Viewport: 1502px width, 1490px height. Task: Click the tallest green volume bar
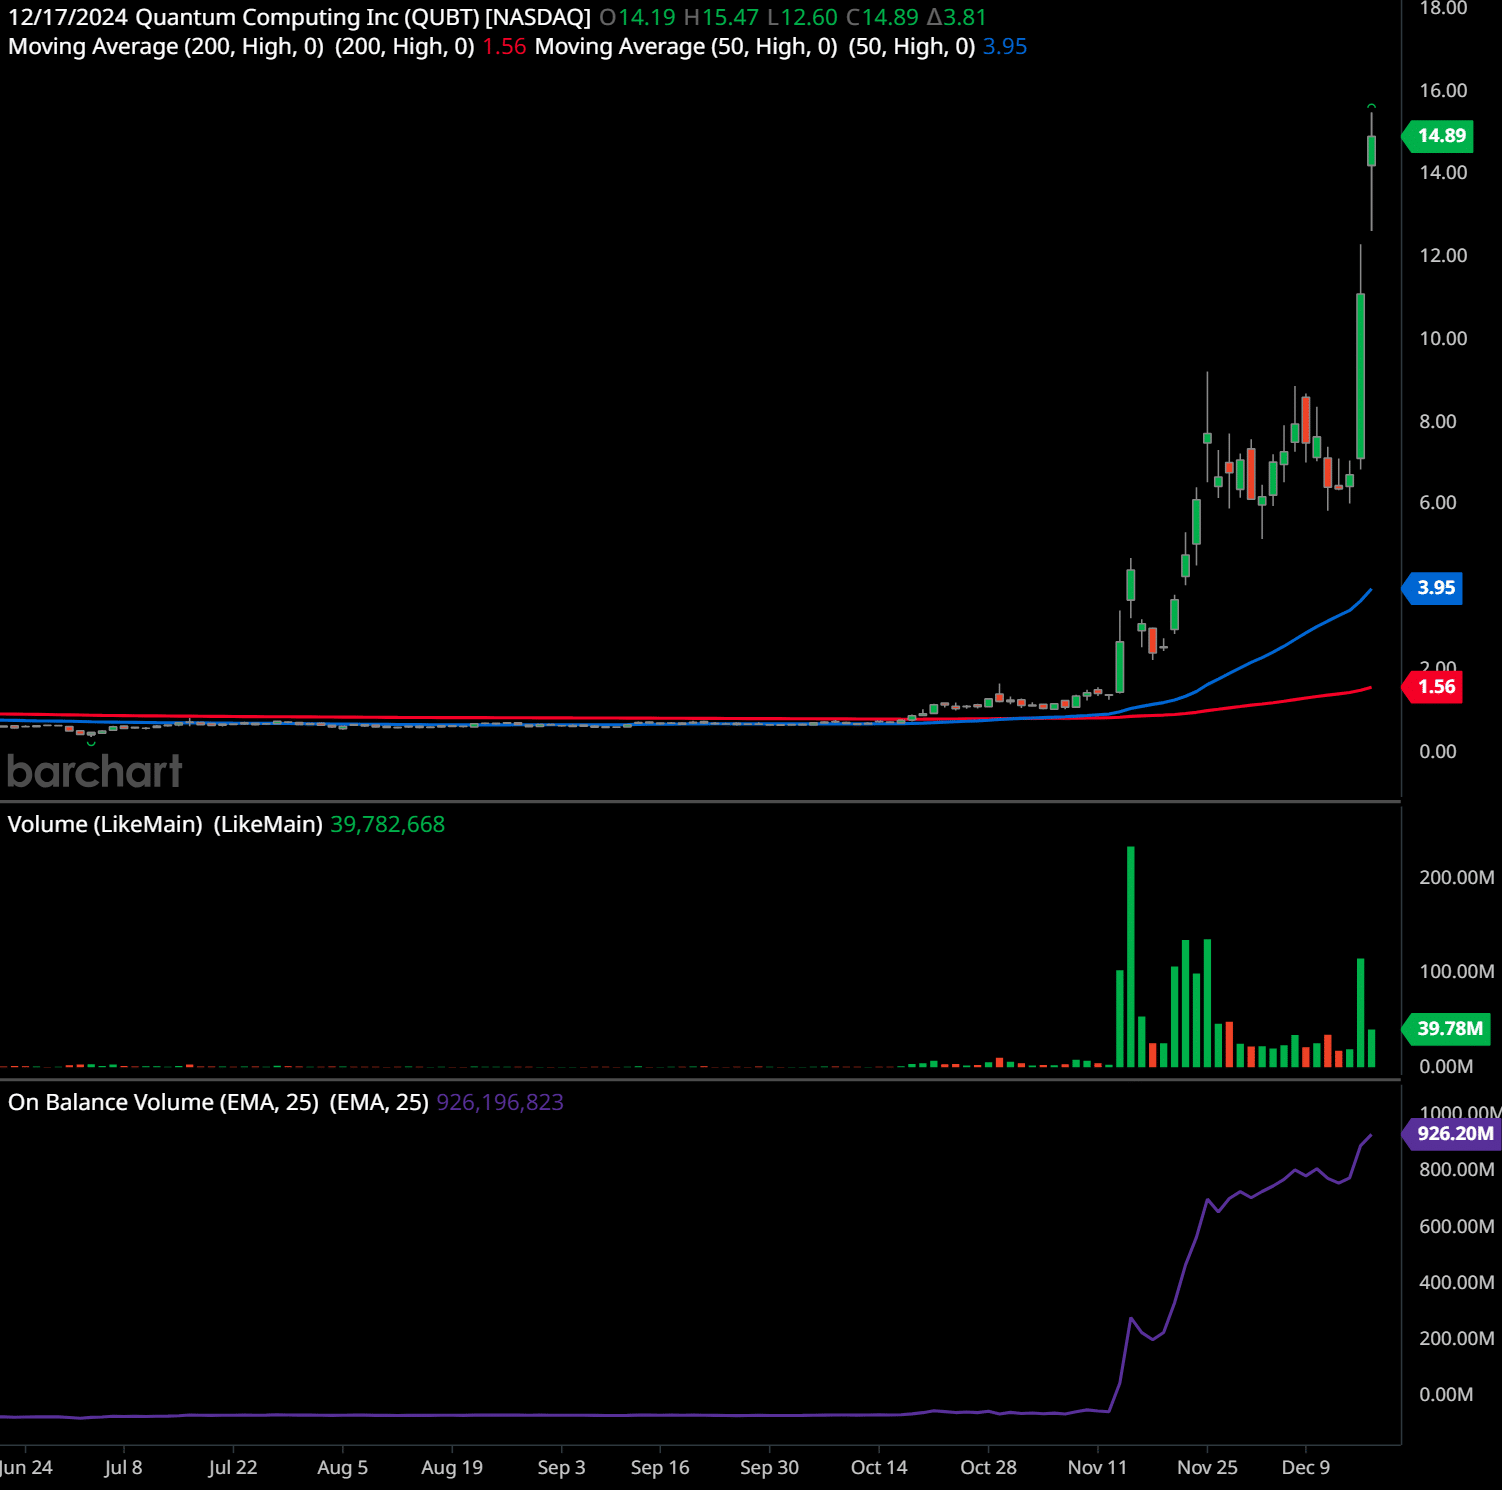(1131, 957)
